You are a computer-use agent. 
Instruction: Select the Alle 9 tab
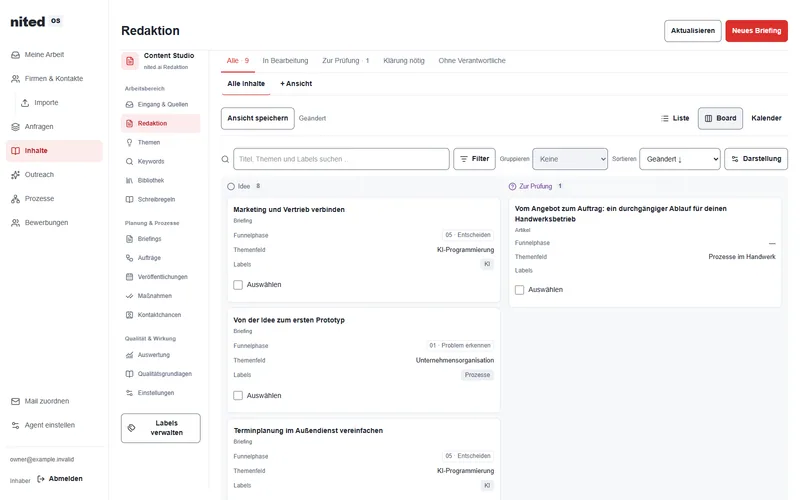pos(238,61)
